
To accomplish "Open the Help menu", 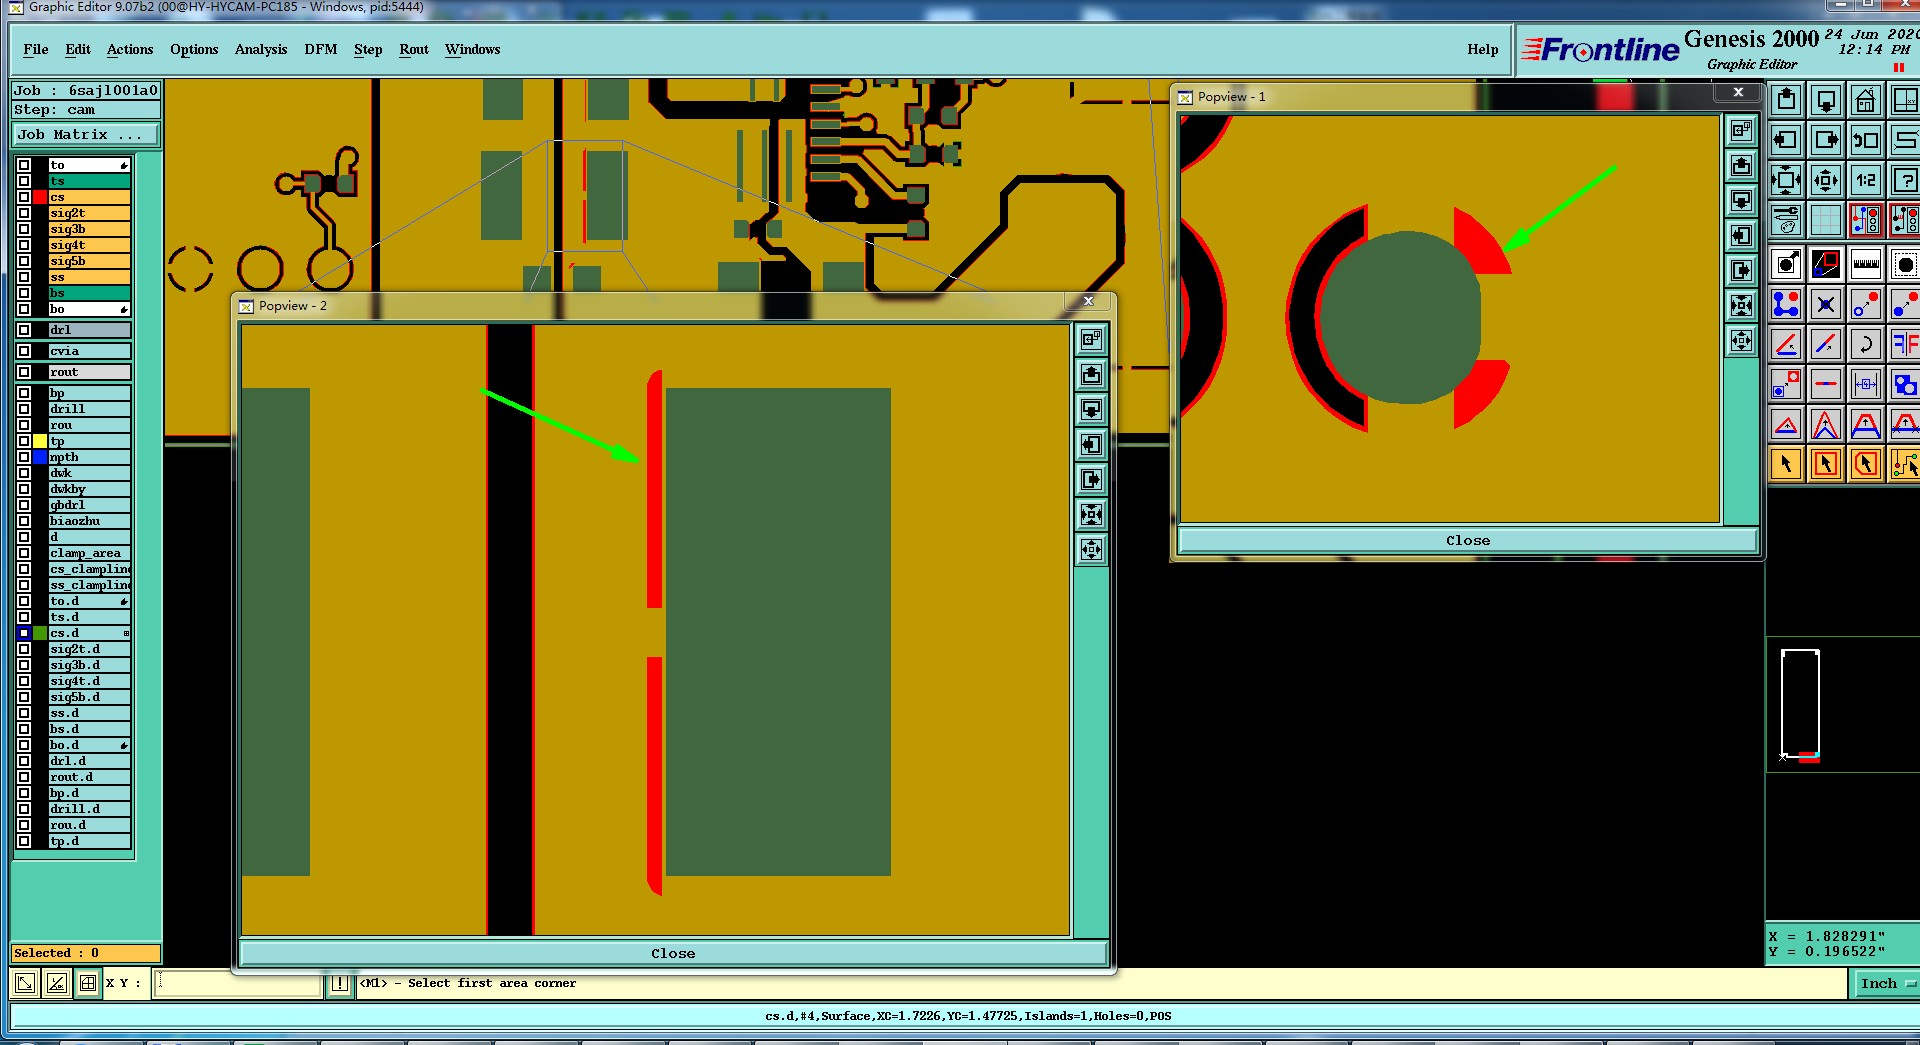I will 1483,49.
